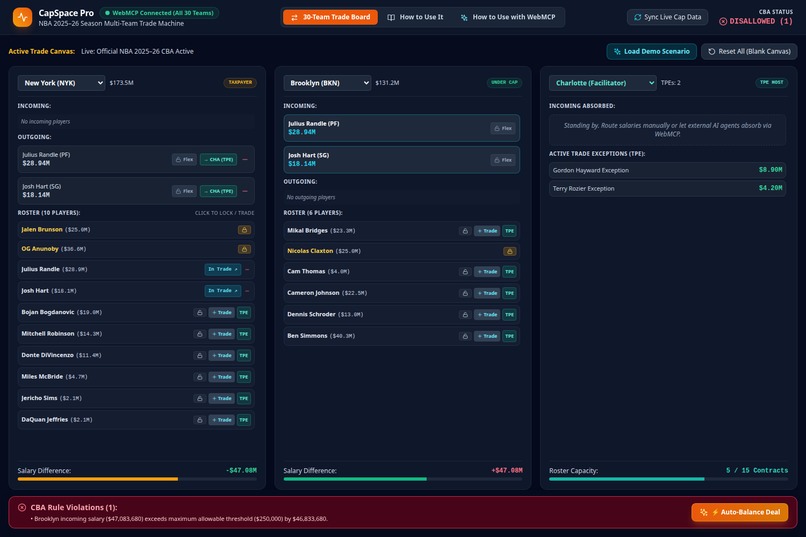Unlock Nicolas Claxton via gold lock toggle

509,252
